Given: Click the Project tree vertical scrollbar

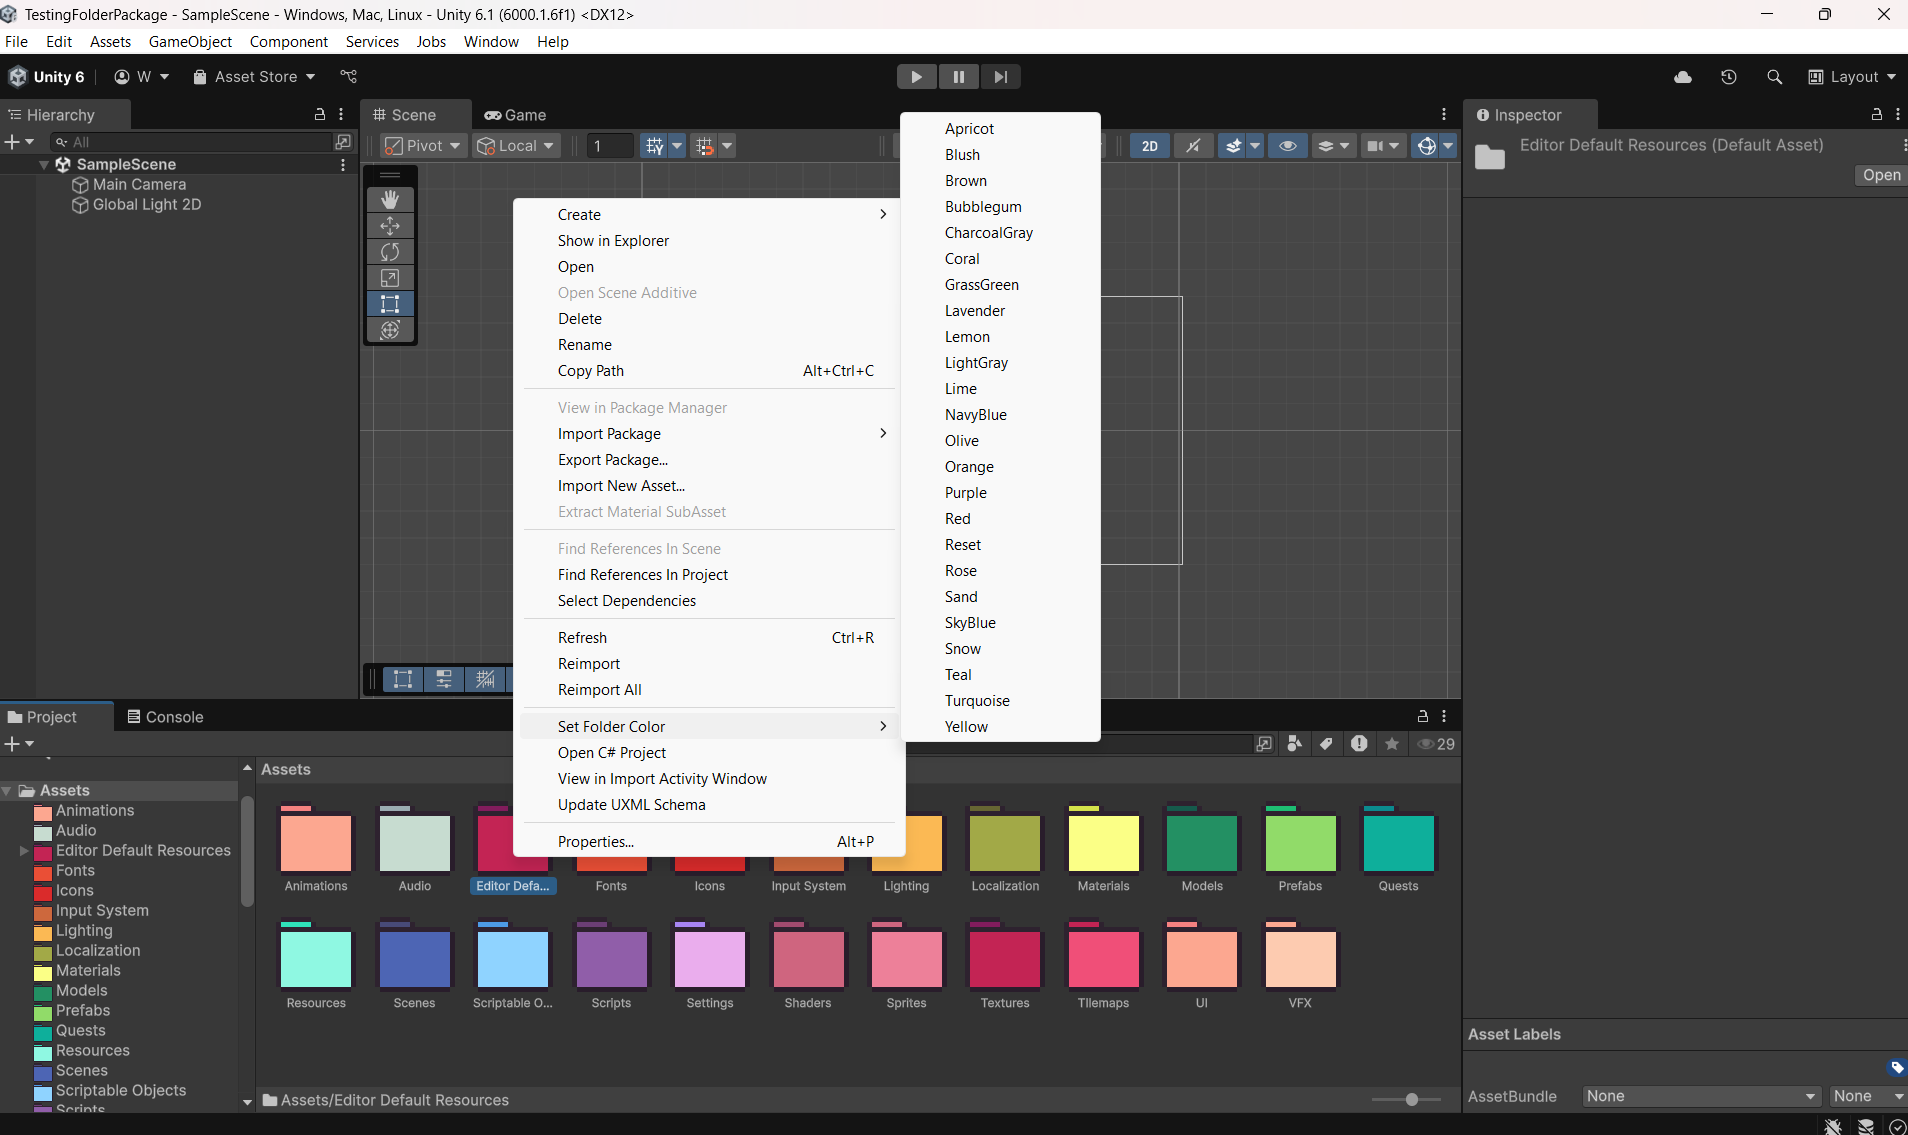Looking at the screenshot, I should (x=247, y=852).
